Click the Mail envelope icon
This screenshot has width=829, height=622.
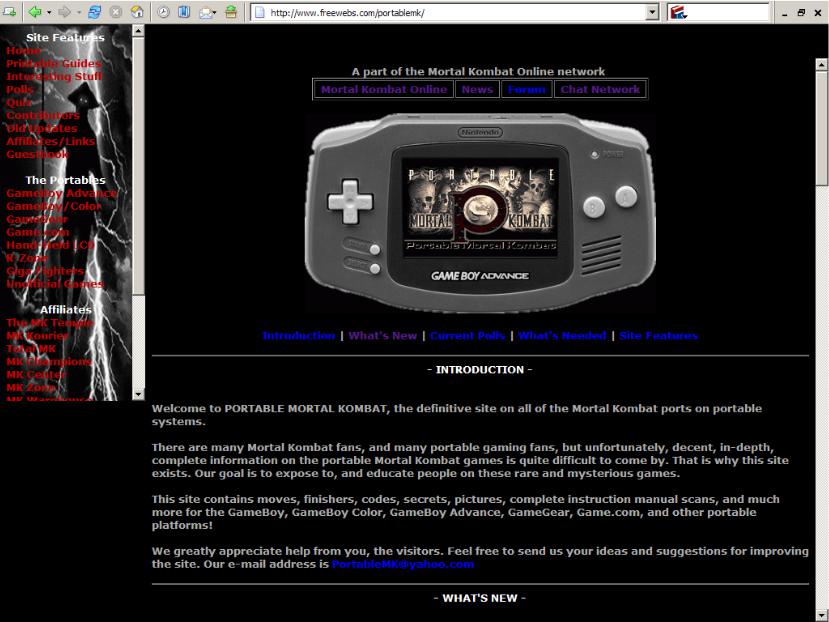[205, 12]
